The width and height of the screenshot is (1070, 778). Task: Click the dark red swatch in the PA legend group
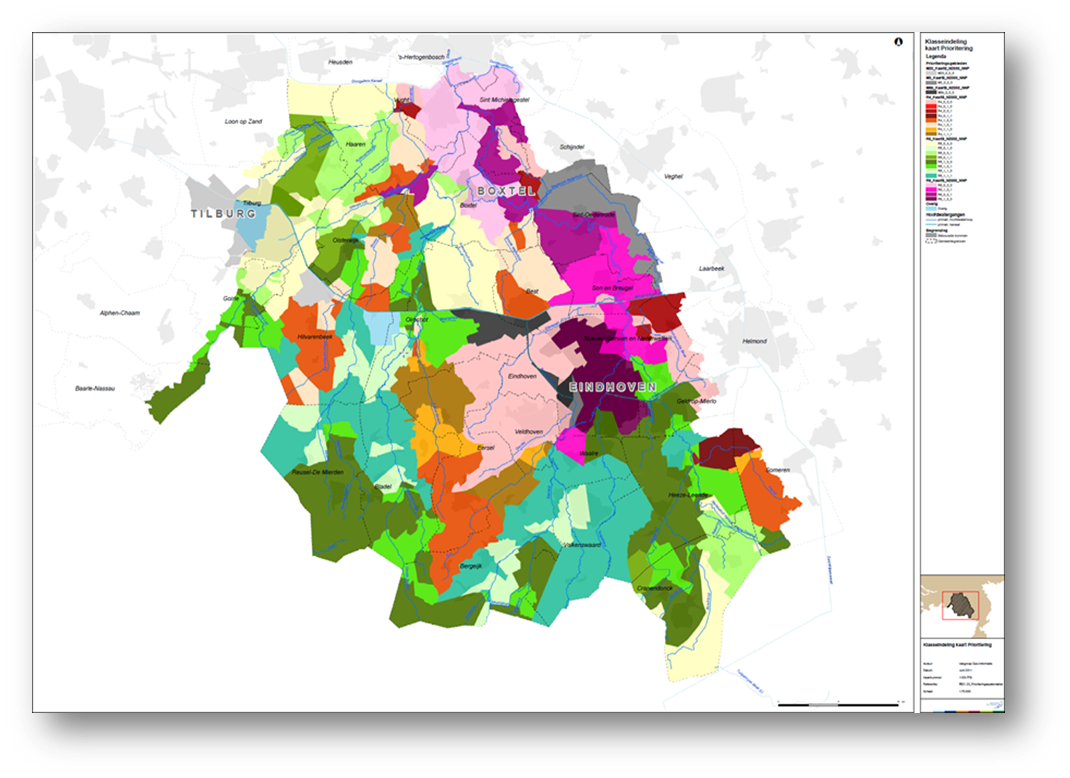(x=929, y=113)
